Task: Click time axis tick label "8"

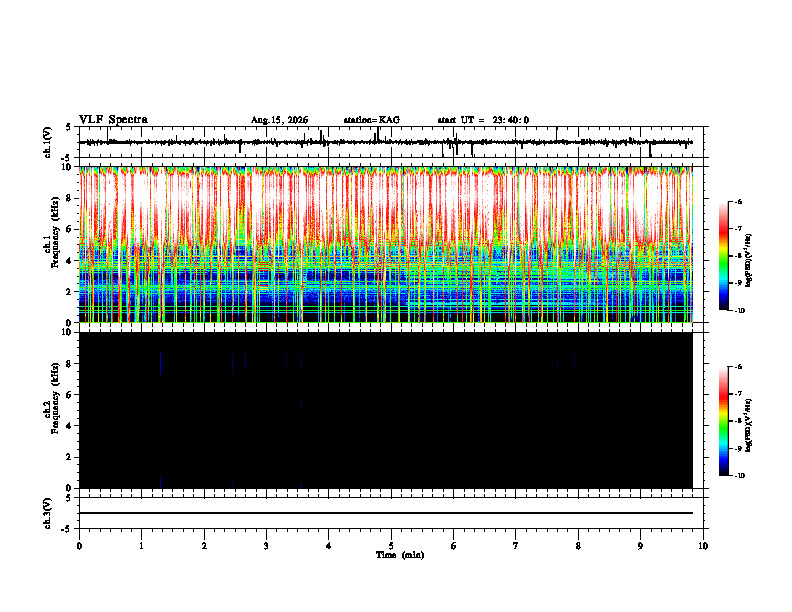Action: pyautogui.click(x=578, y=546)
